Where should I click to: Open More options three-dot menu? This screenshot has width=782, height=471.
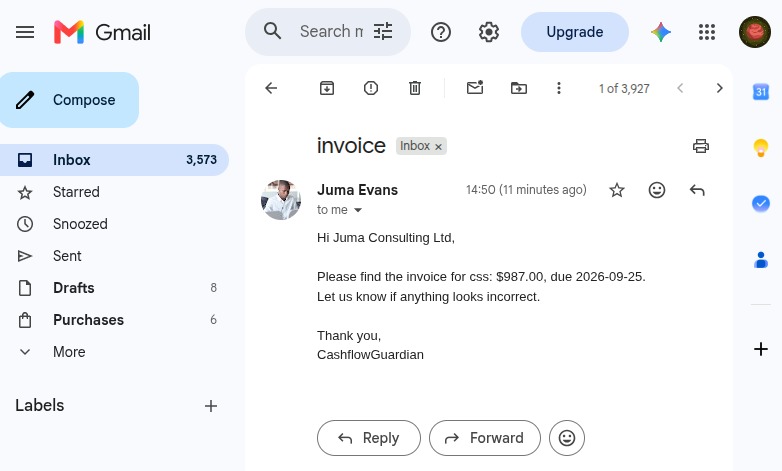(x=559, y=88)
